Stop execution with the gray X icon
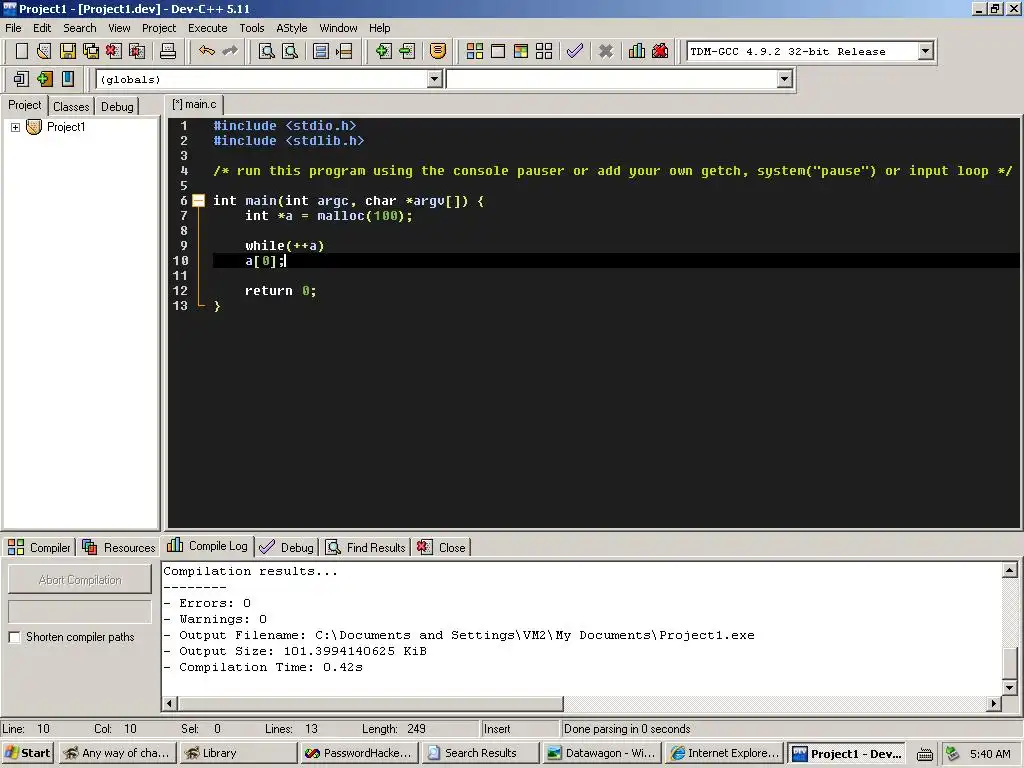Viewport: 1024px width, 768px height. 605,51
